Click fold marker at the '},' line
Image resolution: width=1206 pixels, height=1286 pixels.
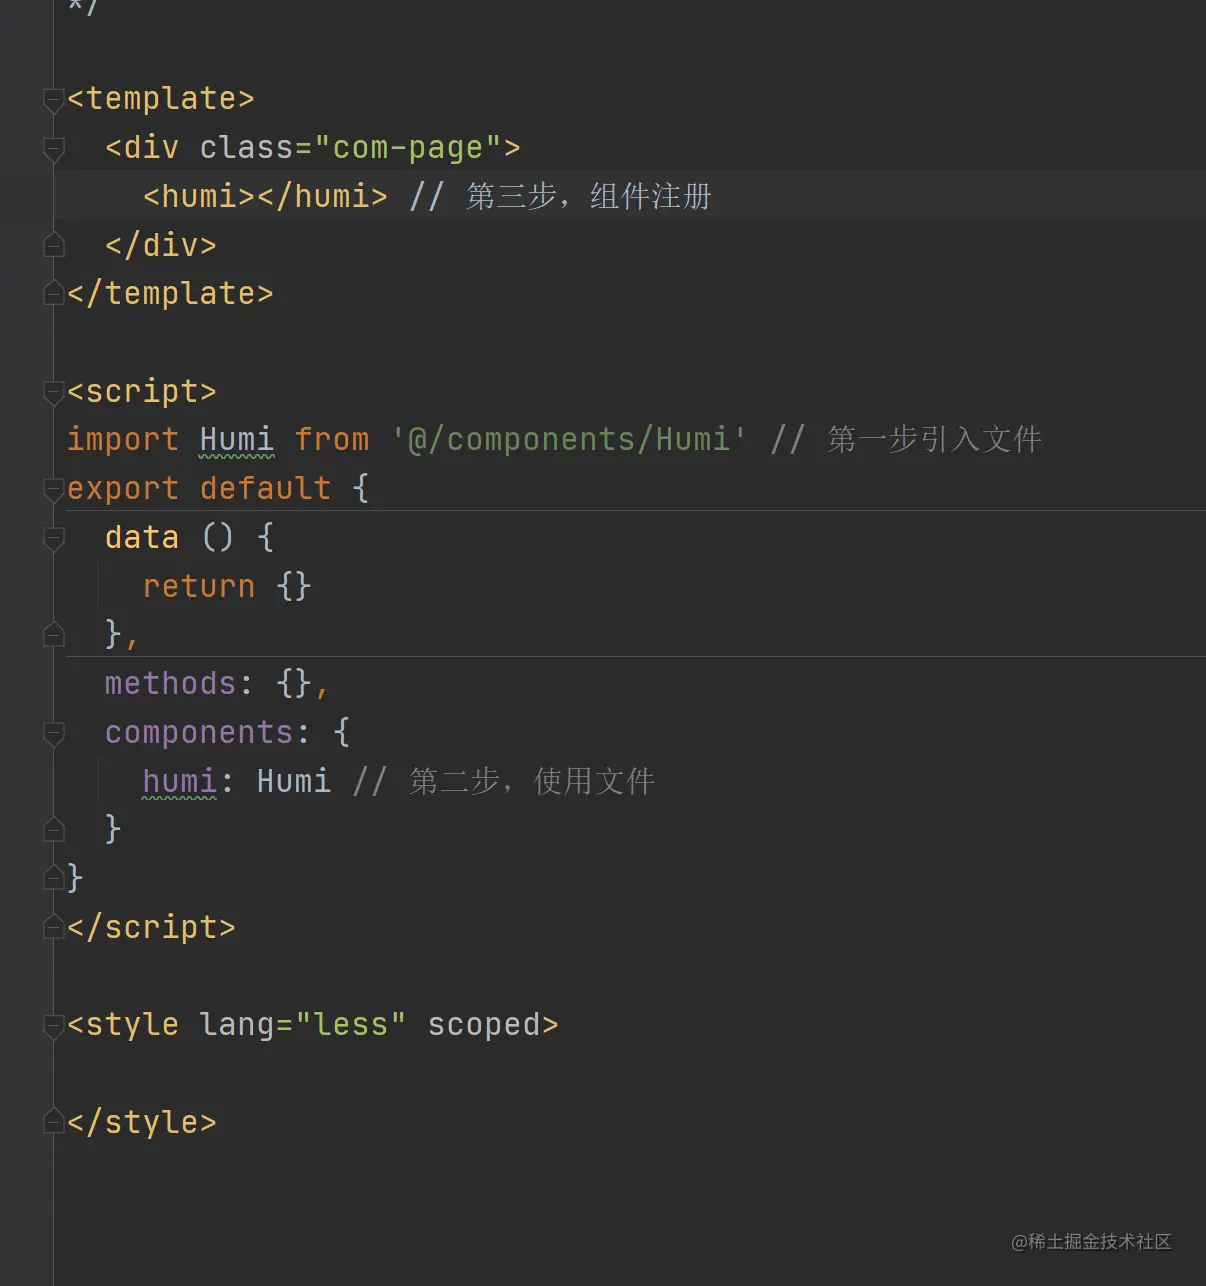54,635
